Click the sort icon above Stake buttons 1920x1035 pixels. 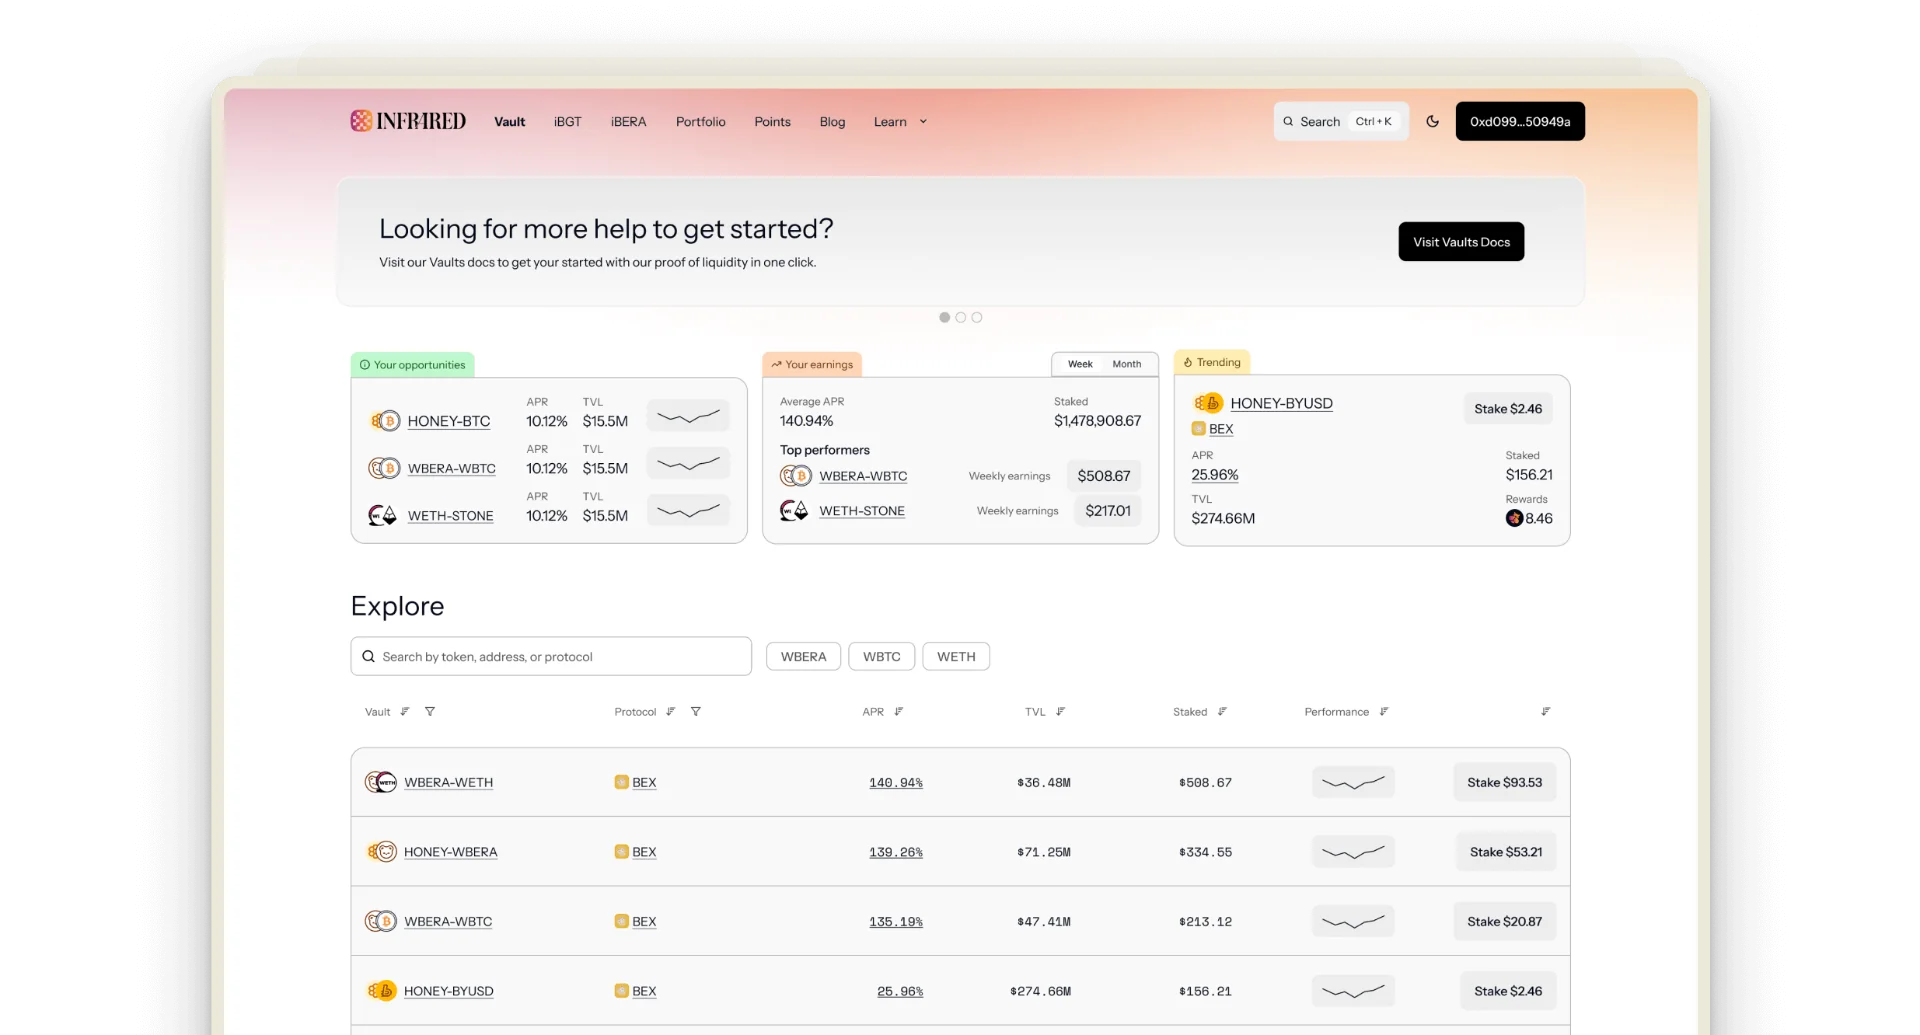pos(1546,712)
